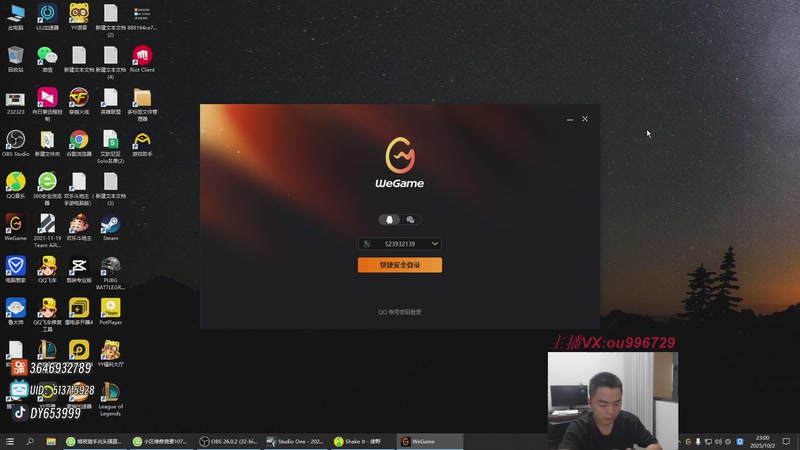Image resolution: width=800 pixels, height=450 pixels.
Task: Open the 232323 desktop image file
Action: click(x=16, y=101)
